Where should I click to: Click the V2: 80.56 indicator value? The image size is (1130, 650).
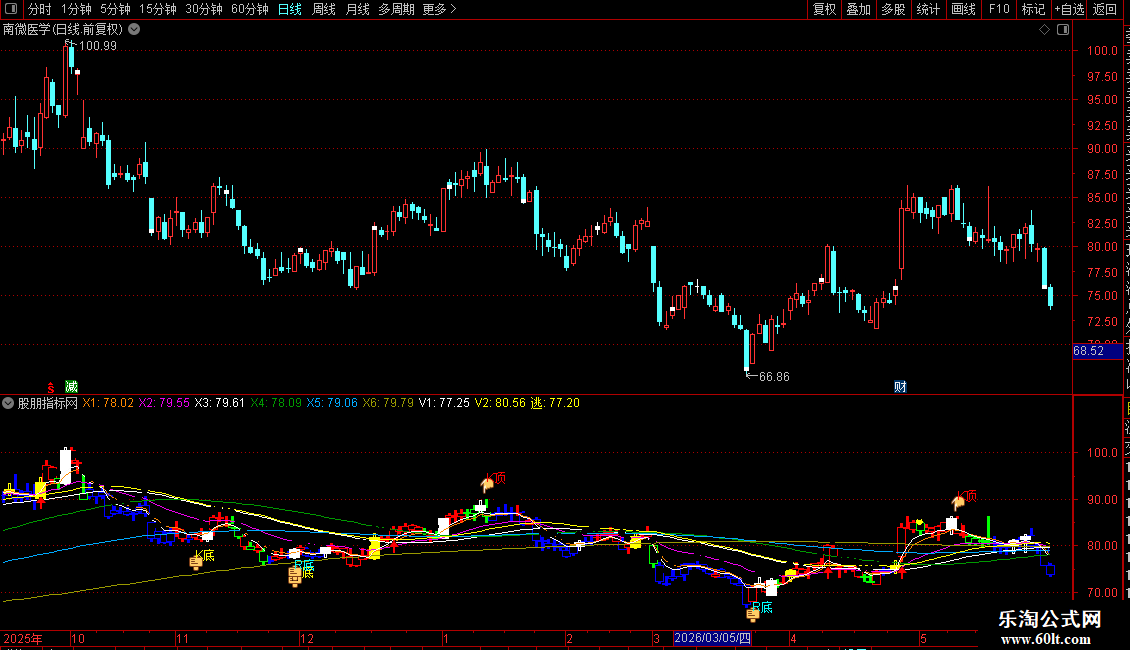(500, 403)
